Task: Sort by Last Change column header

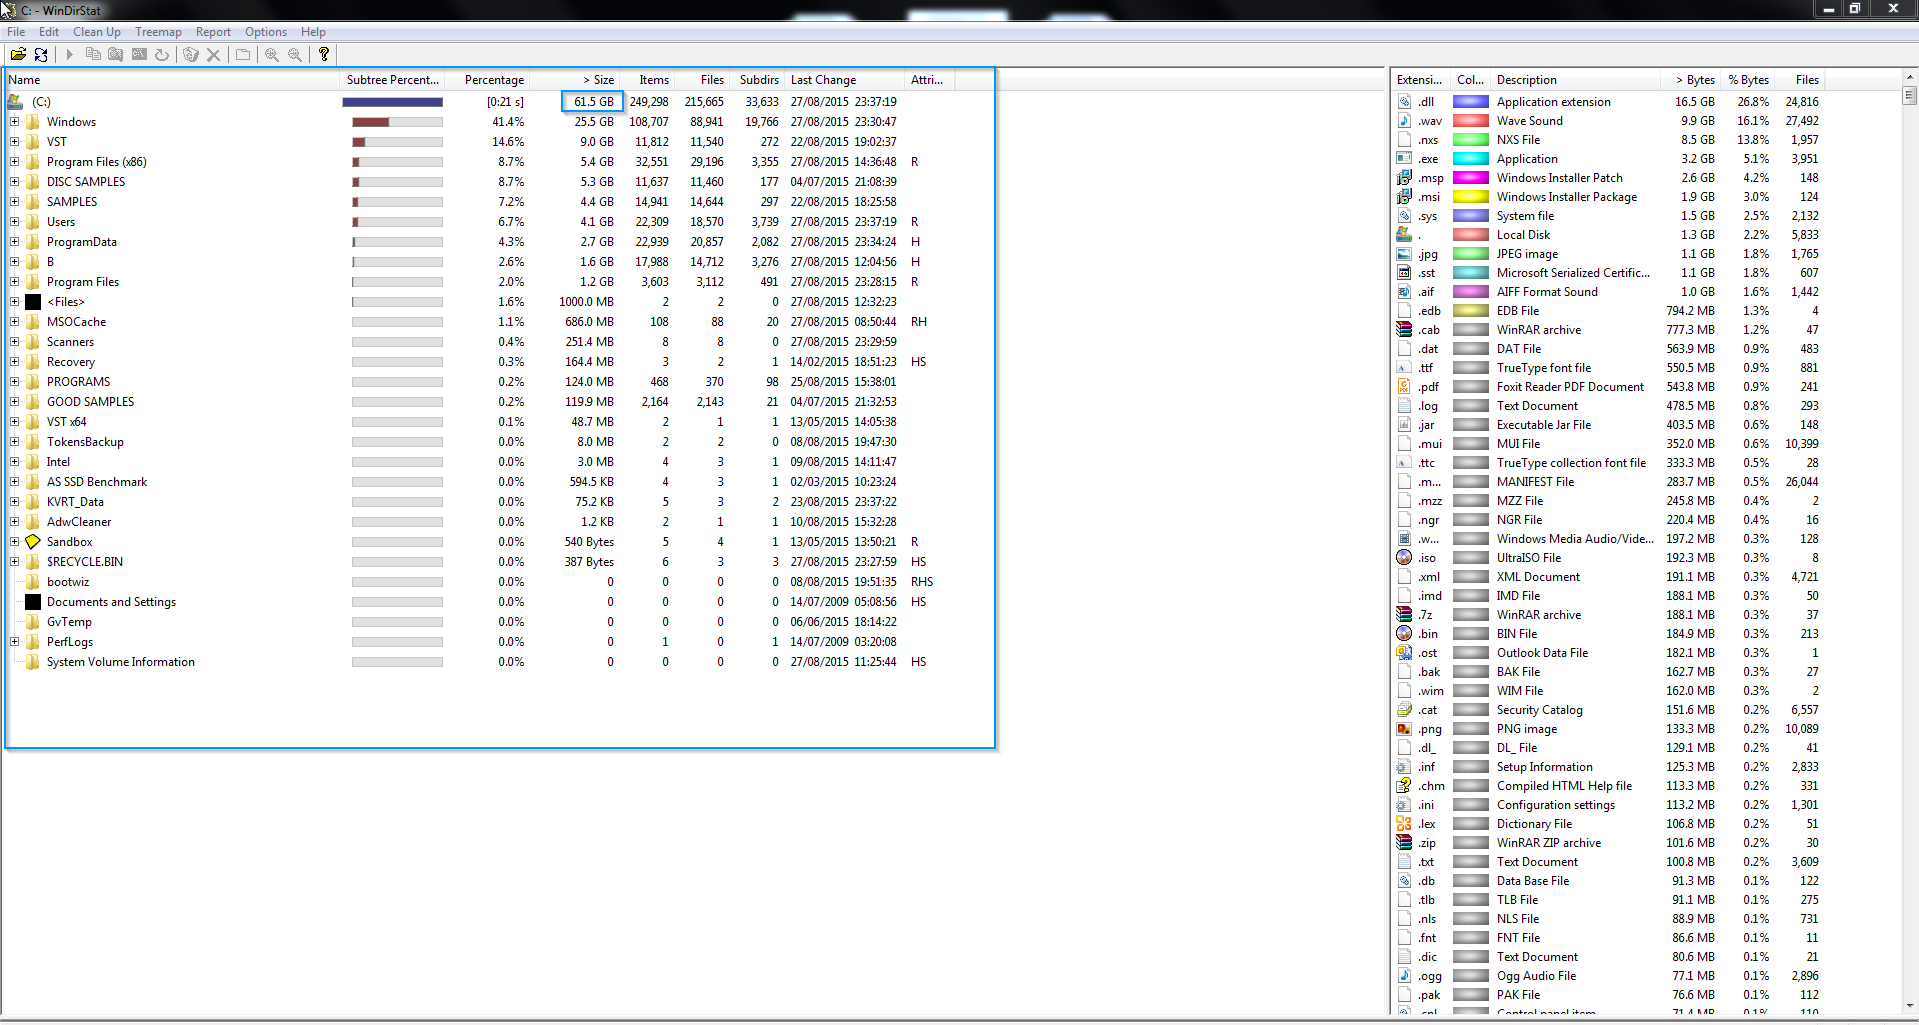Action: coord(845,80)
